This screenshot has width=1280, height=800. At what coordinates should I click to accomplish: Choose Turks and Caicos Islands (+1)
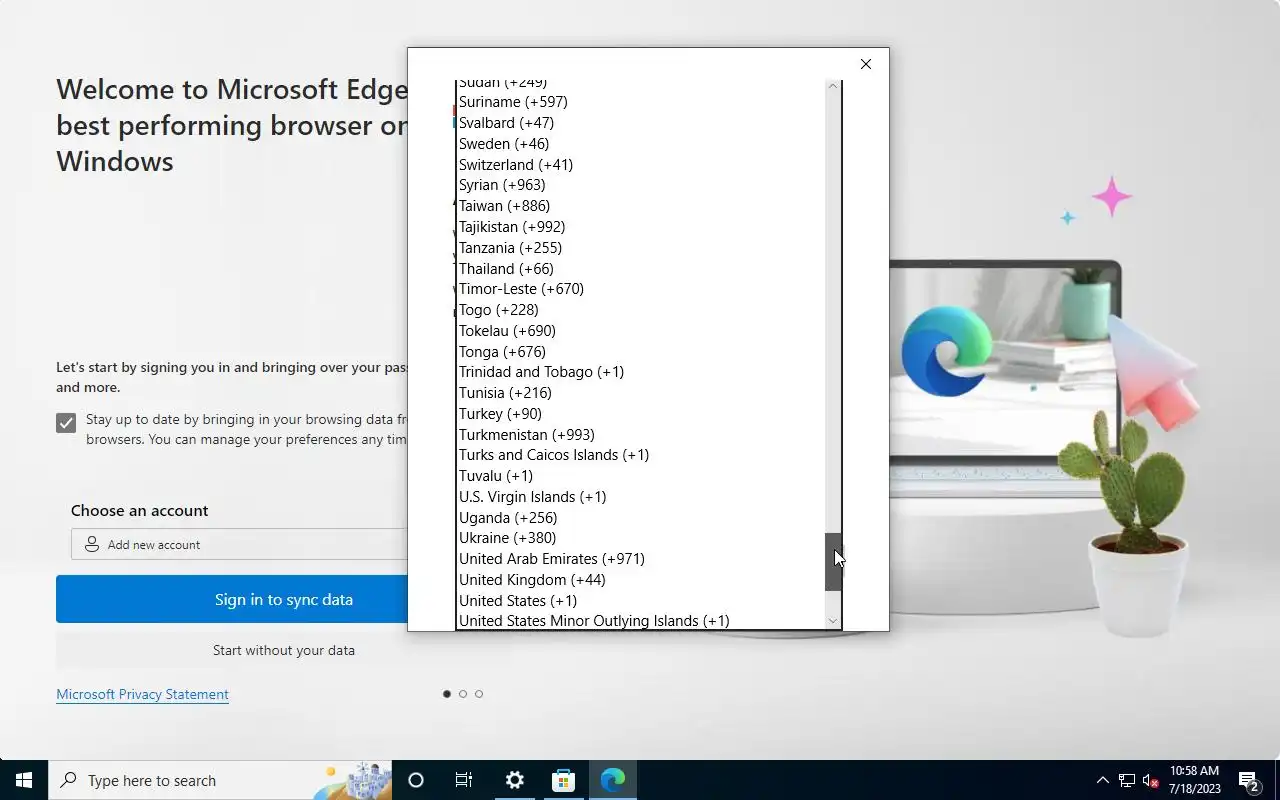click(640, 455)
